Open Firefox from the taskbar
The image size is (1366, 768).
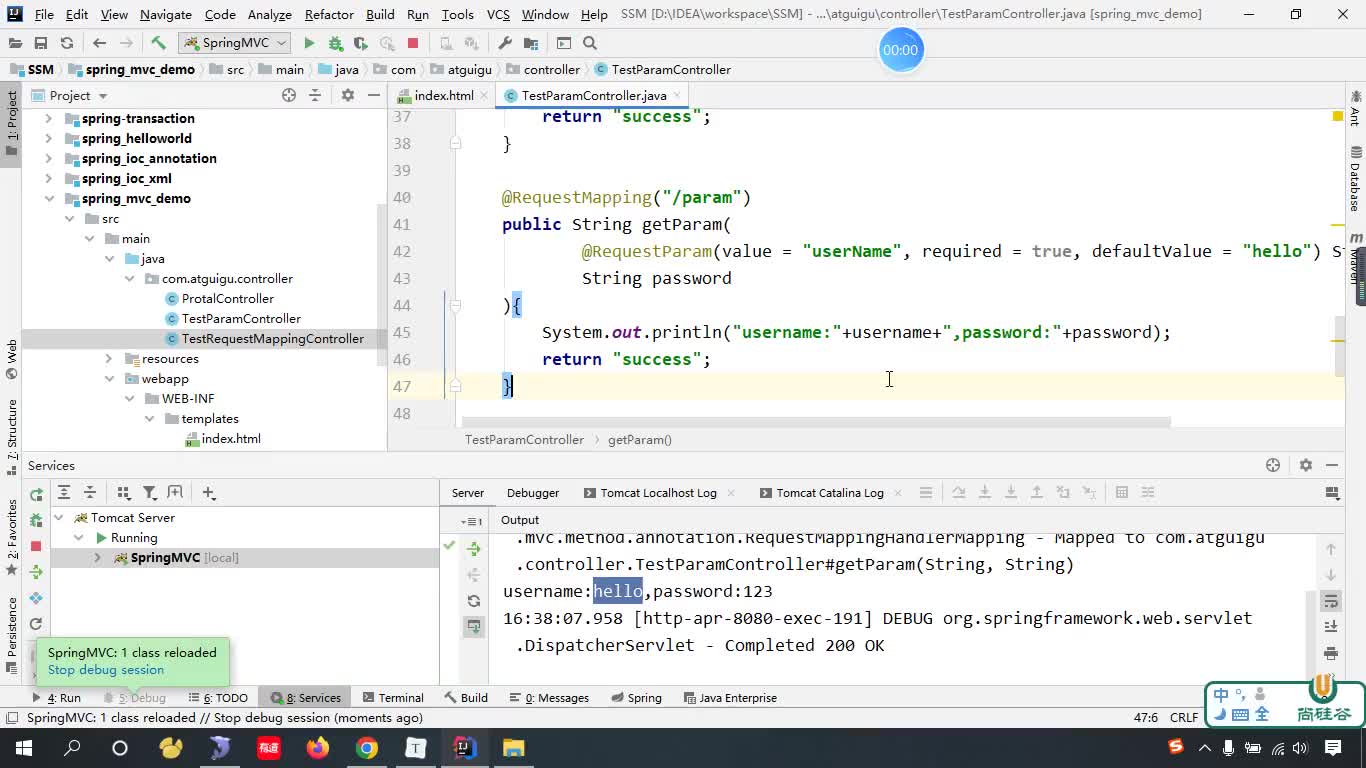coord(318,747)
